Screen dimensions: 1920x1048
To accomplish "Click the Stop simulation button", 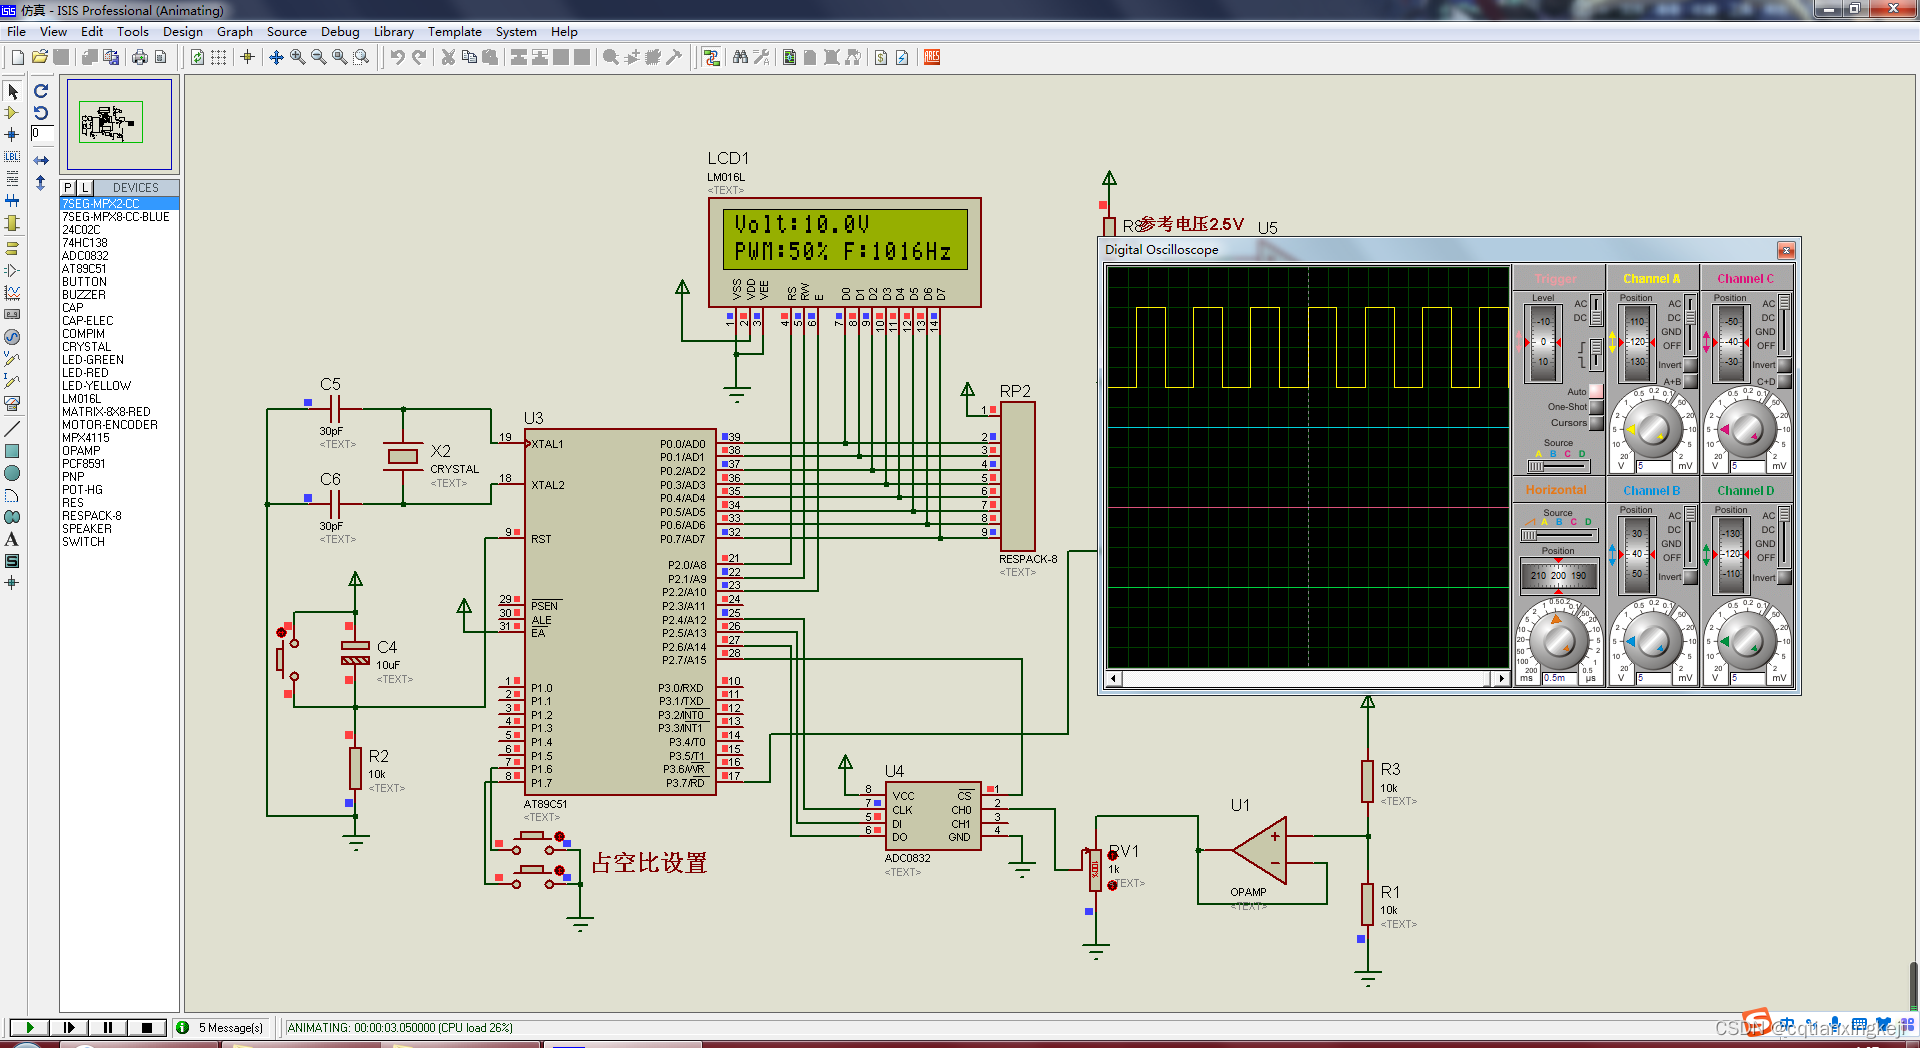I will tap(147, 1027).
